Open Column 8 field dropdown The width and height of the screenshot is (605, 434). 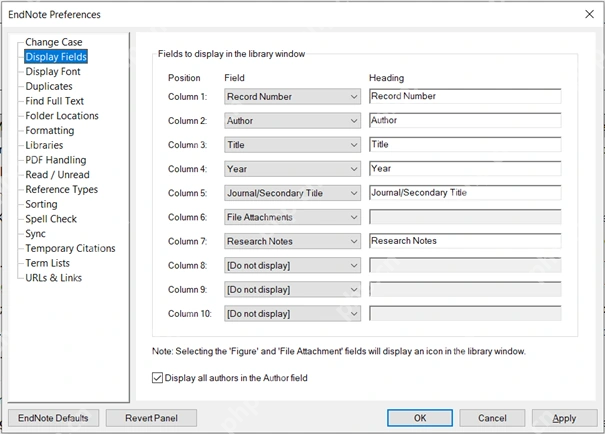292,265
